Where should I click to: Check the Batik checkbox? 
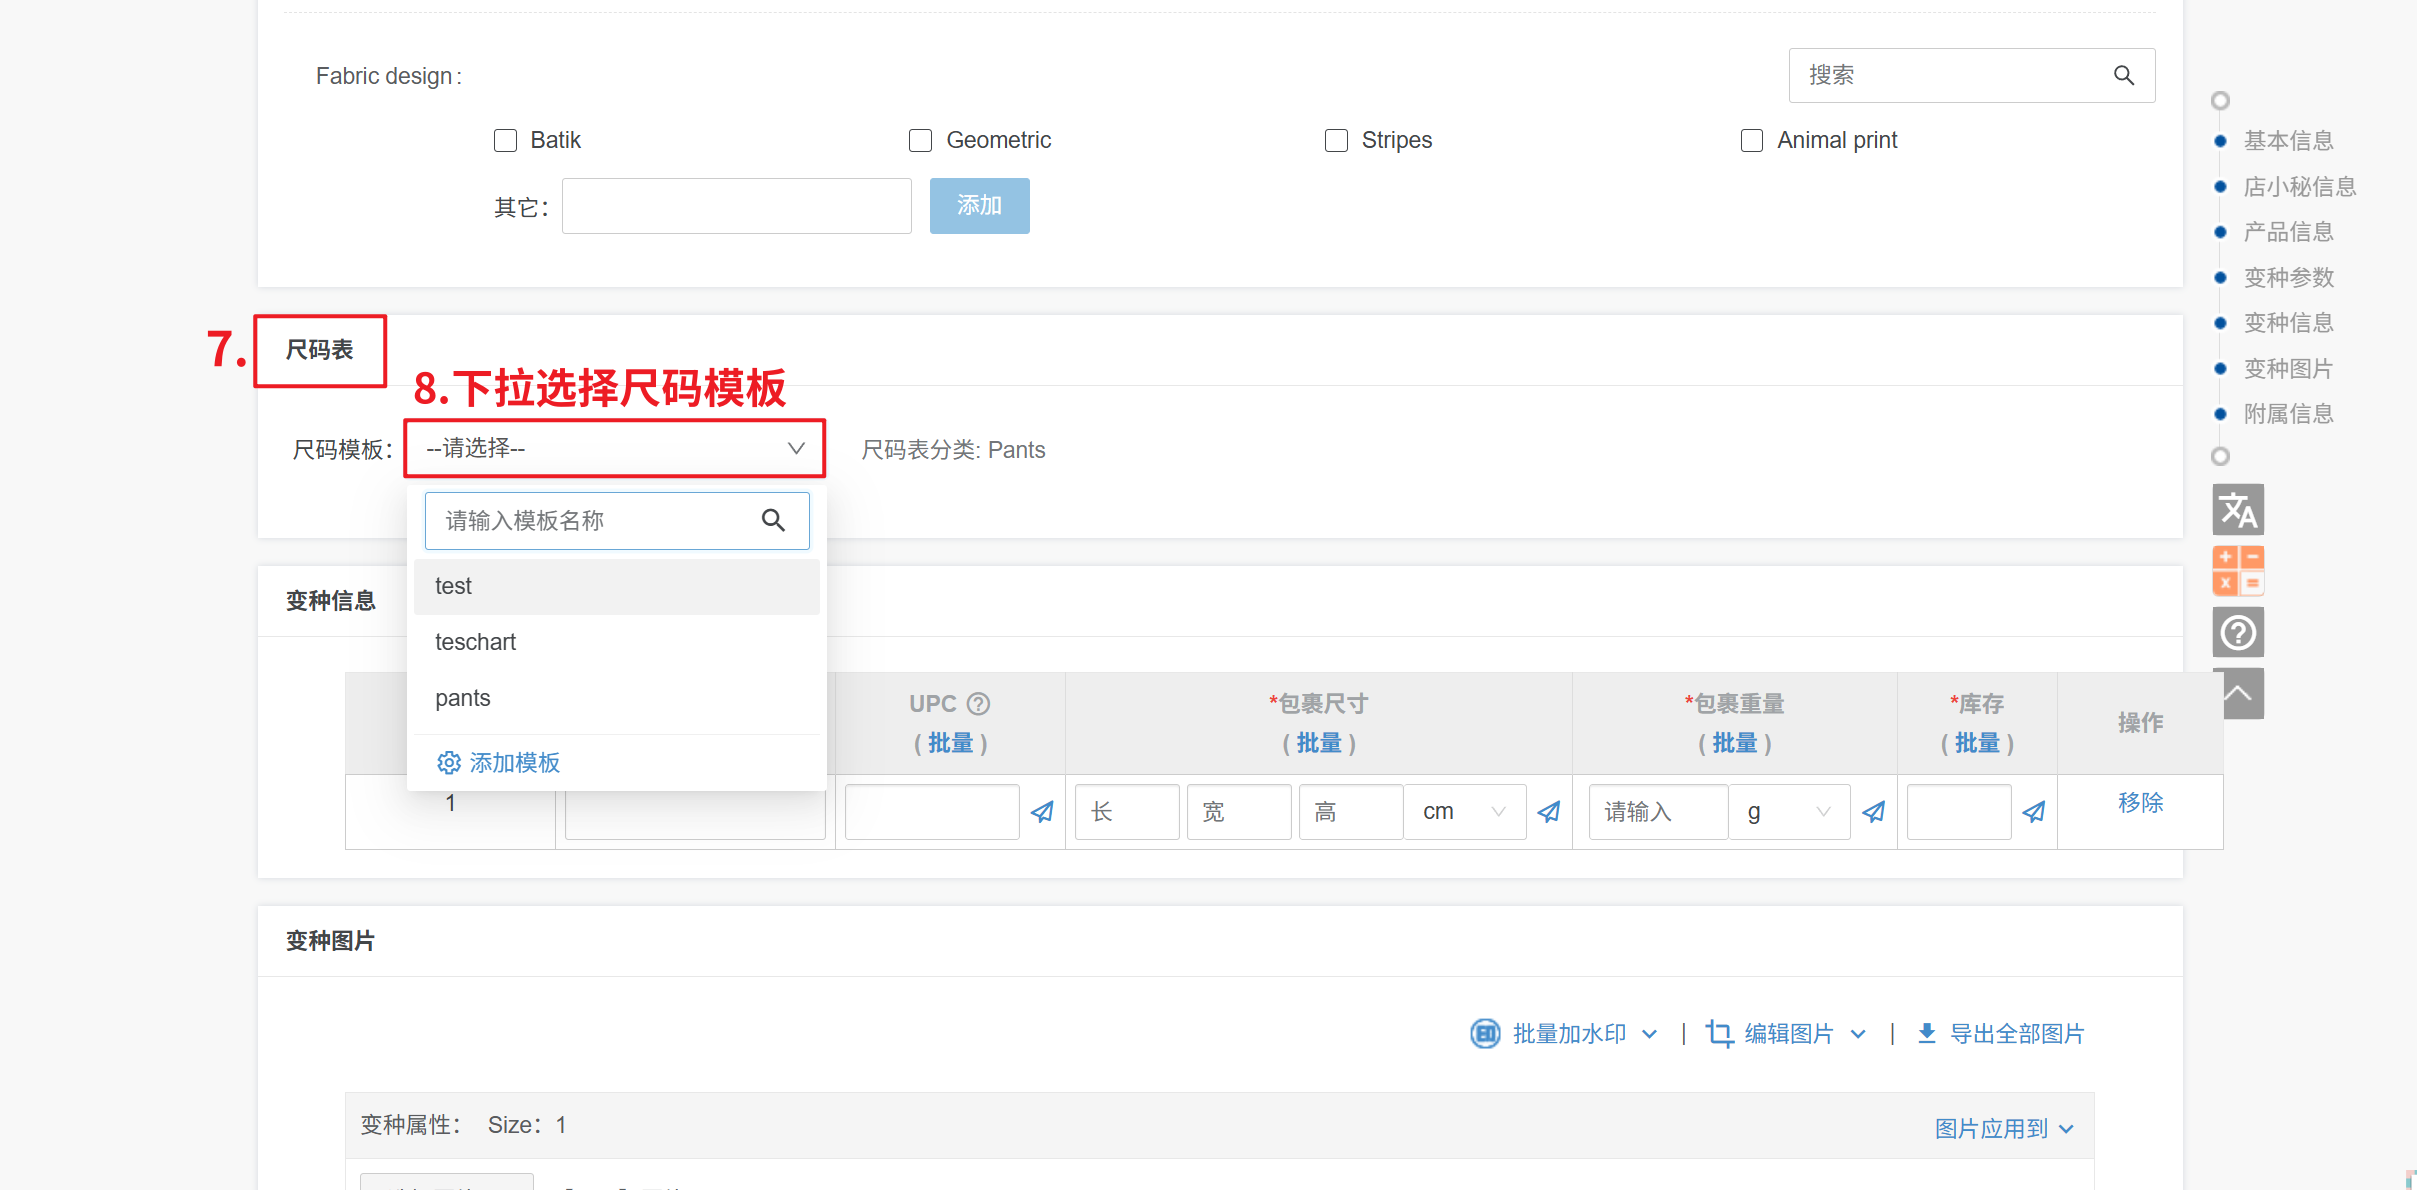(506, 140)
